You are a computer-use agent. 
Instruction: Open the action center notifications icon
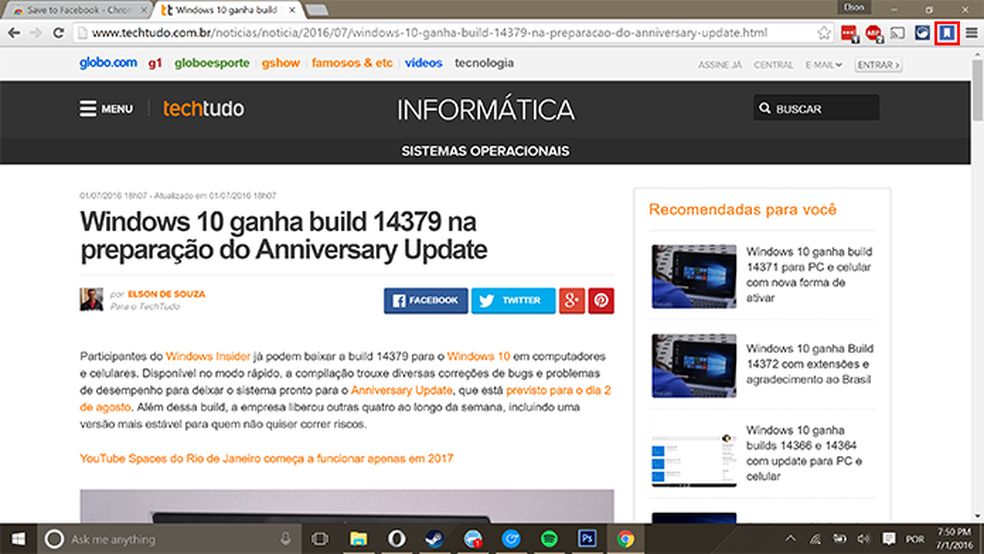pyautogui.click(x=889, y=539)
